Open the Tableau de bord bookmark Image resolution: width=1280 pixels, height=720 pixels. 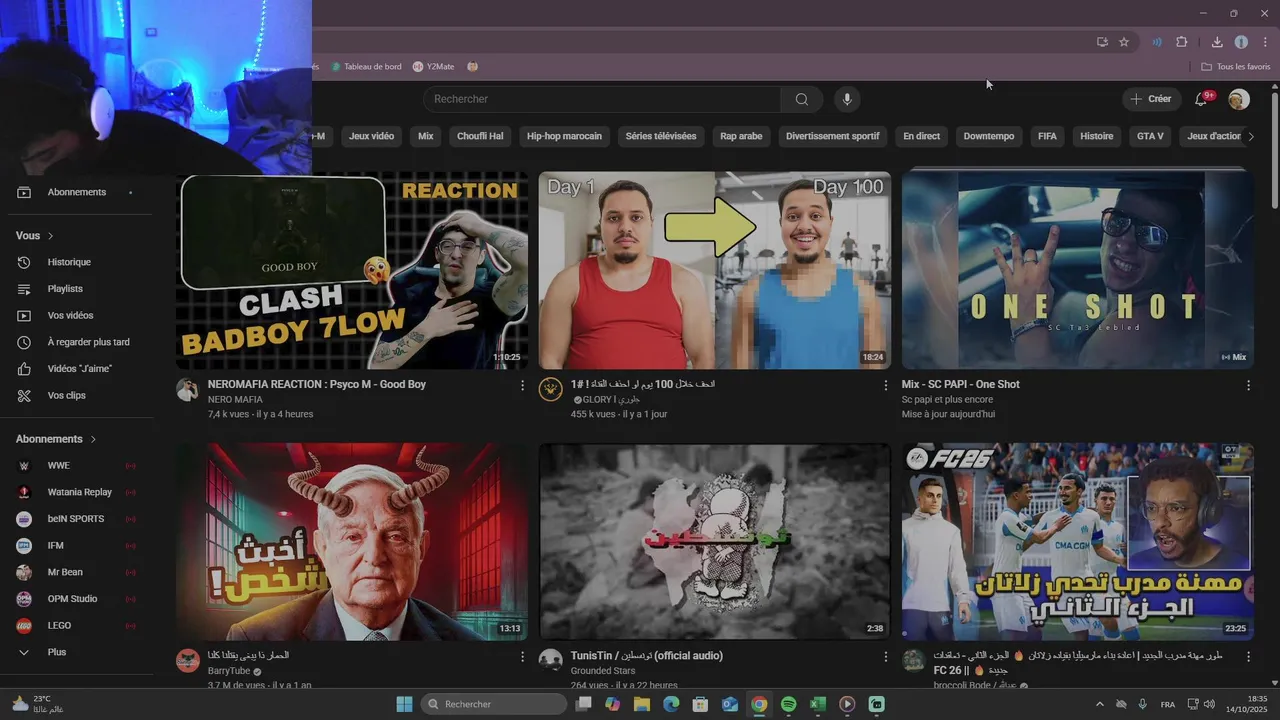364,67
